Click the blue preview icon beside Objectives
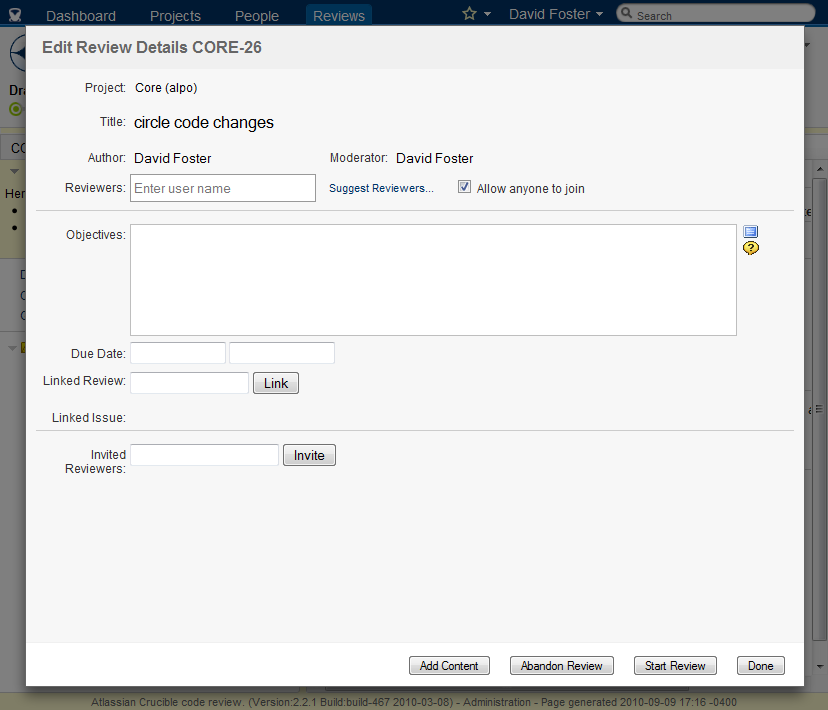The width and height of the screenshot is (828, 710). (x=751, y=232)
